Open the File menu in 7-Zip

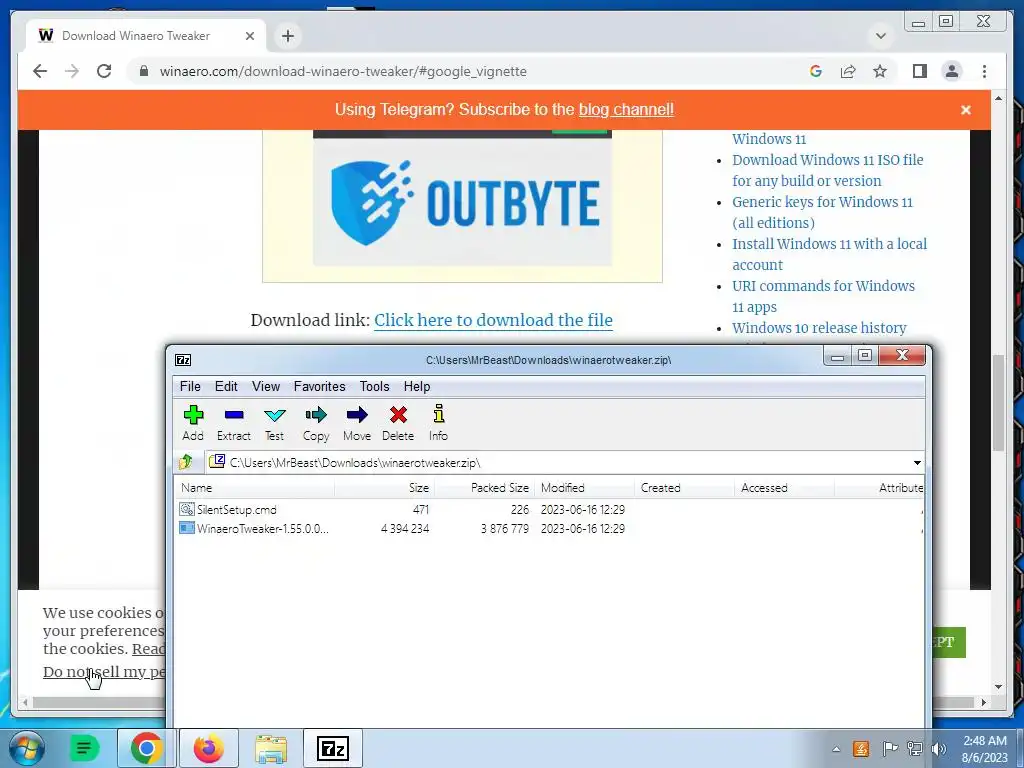pyautogui.click(x=190, y=387)
